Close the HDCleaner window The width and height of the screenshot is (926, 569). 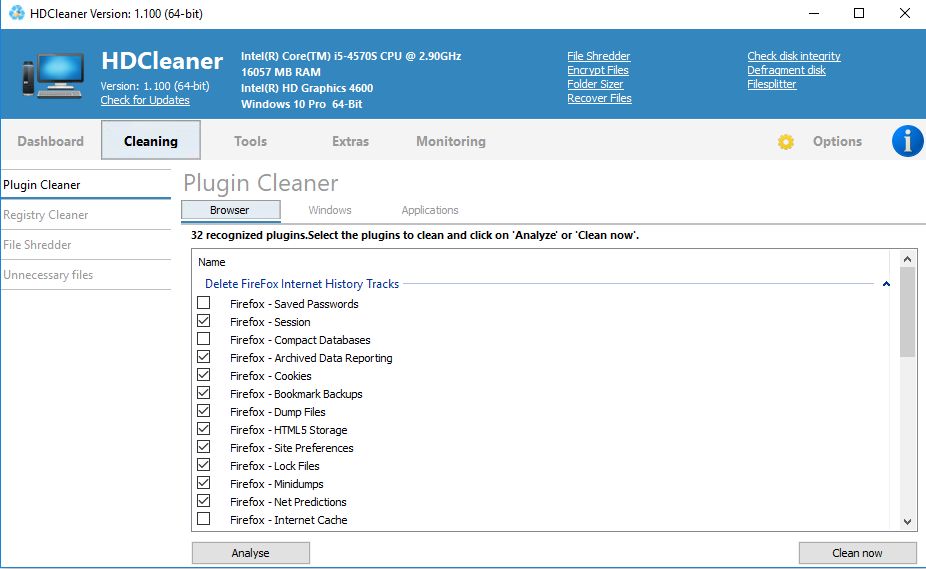(x=904, y=13)
